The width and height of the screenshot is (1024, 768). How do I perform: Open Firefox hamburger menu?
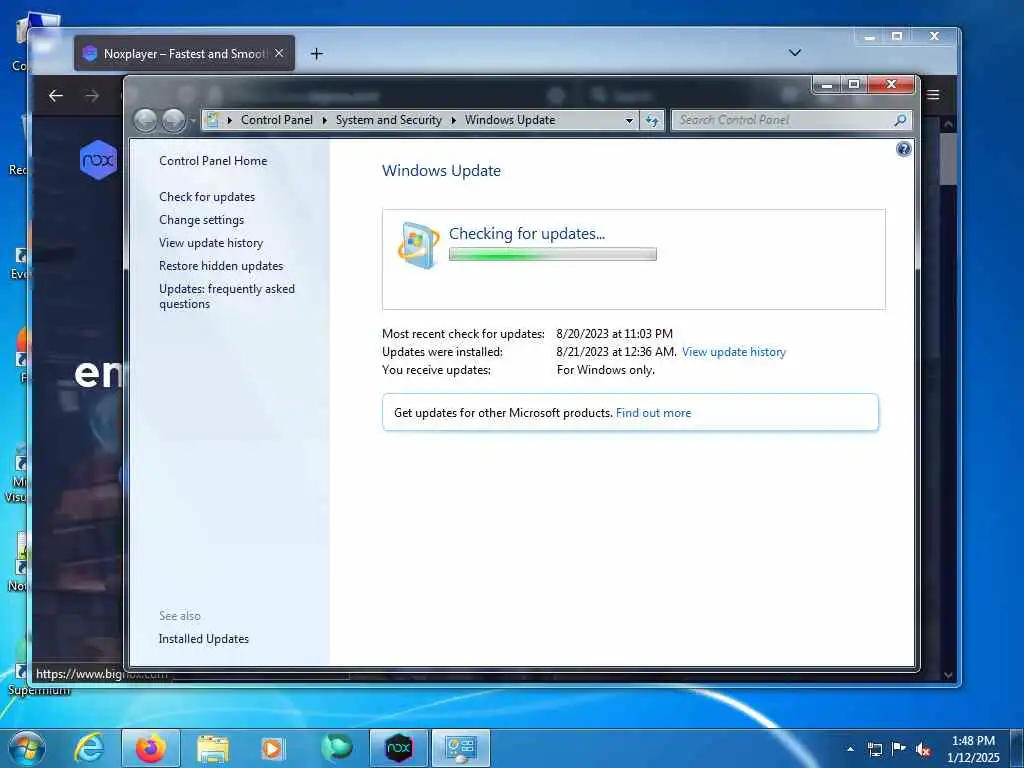click(x=933, y=95)
